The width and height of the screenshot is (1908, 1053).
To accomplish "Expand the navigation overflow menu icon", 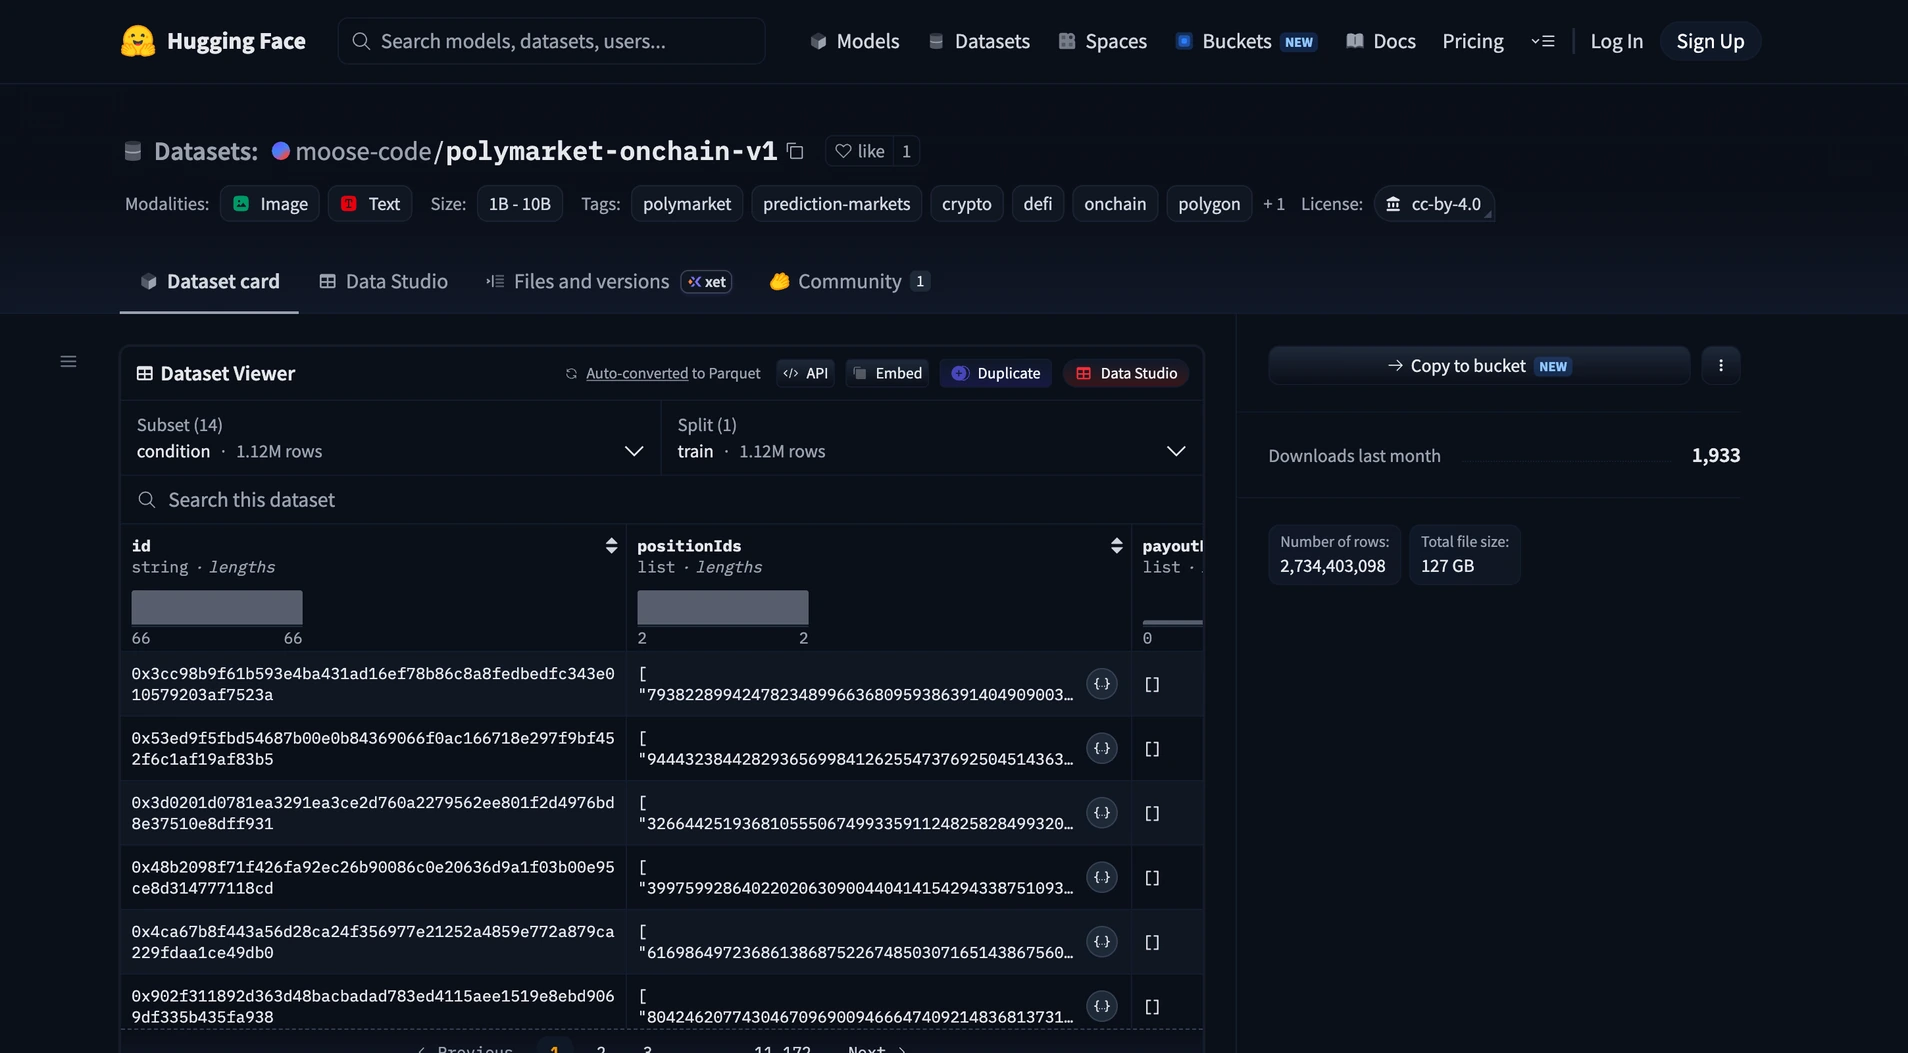I will 1543,41.
